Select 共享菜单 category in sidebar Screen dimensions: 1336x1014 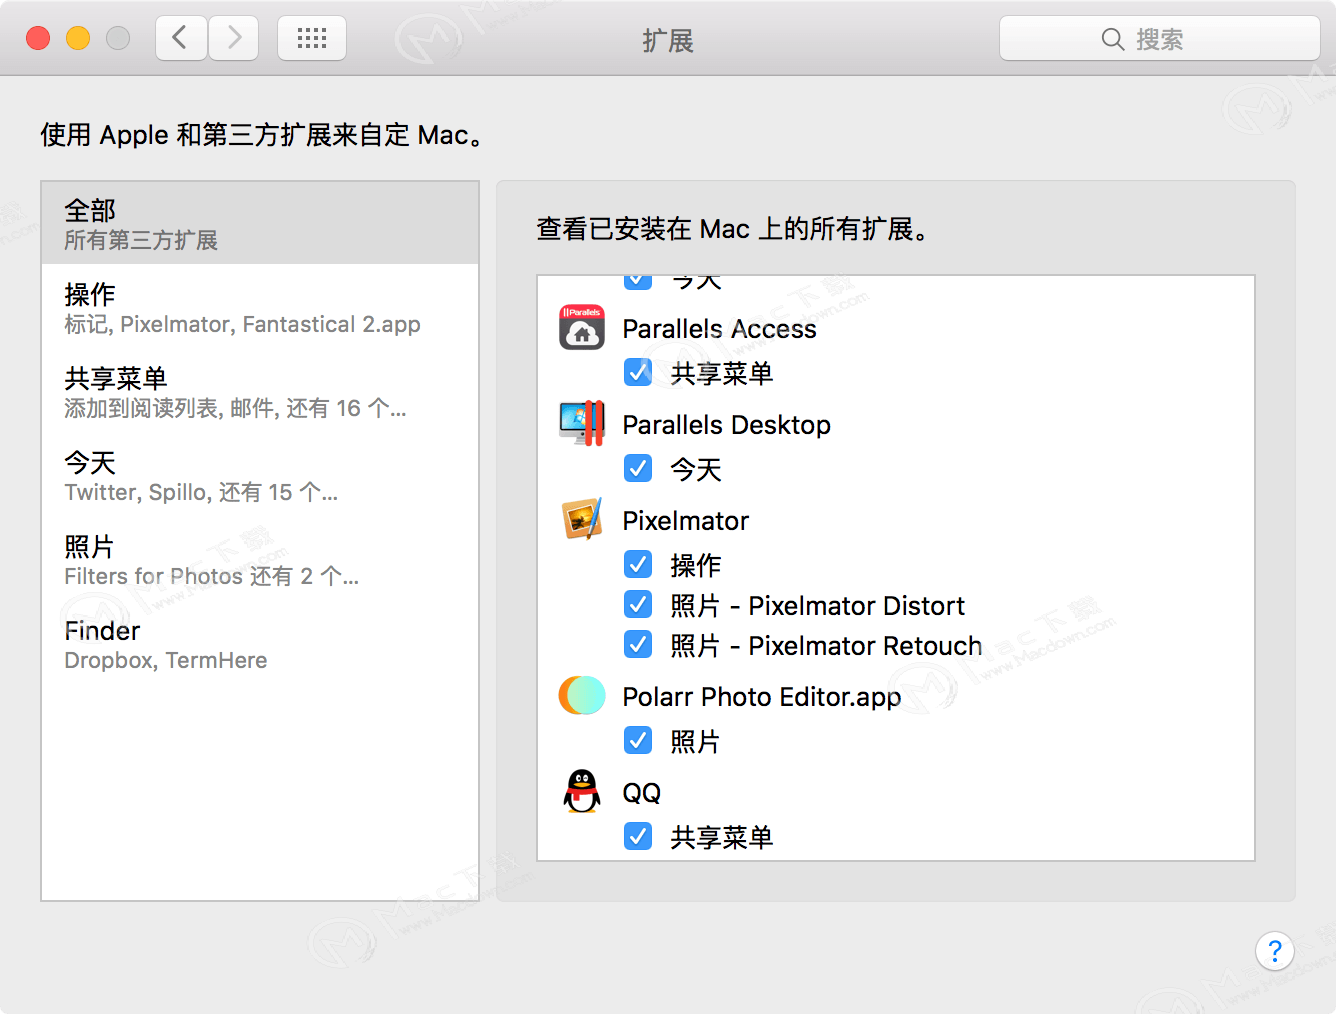coord(260,391)
